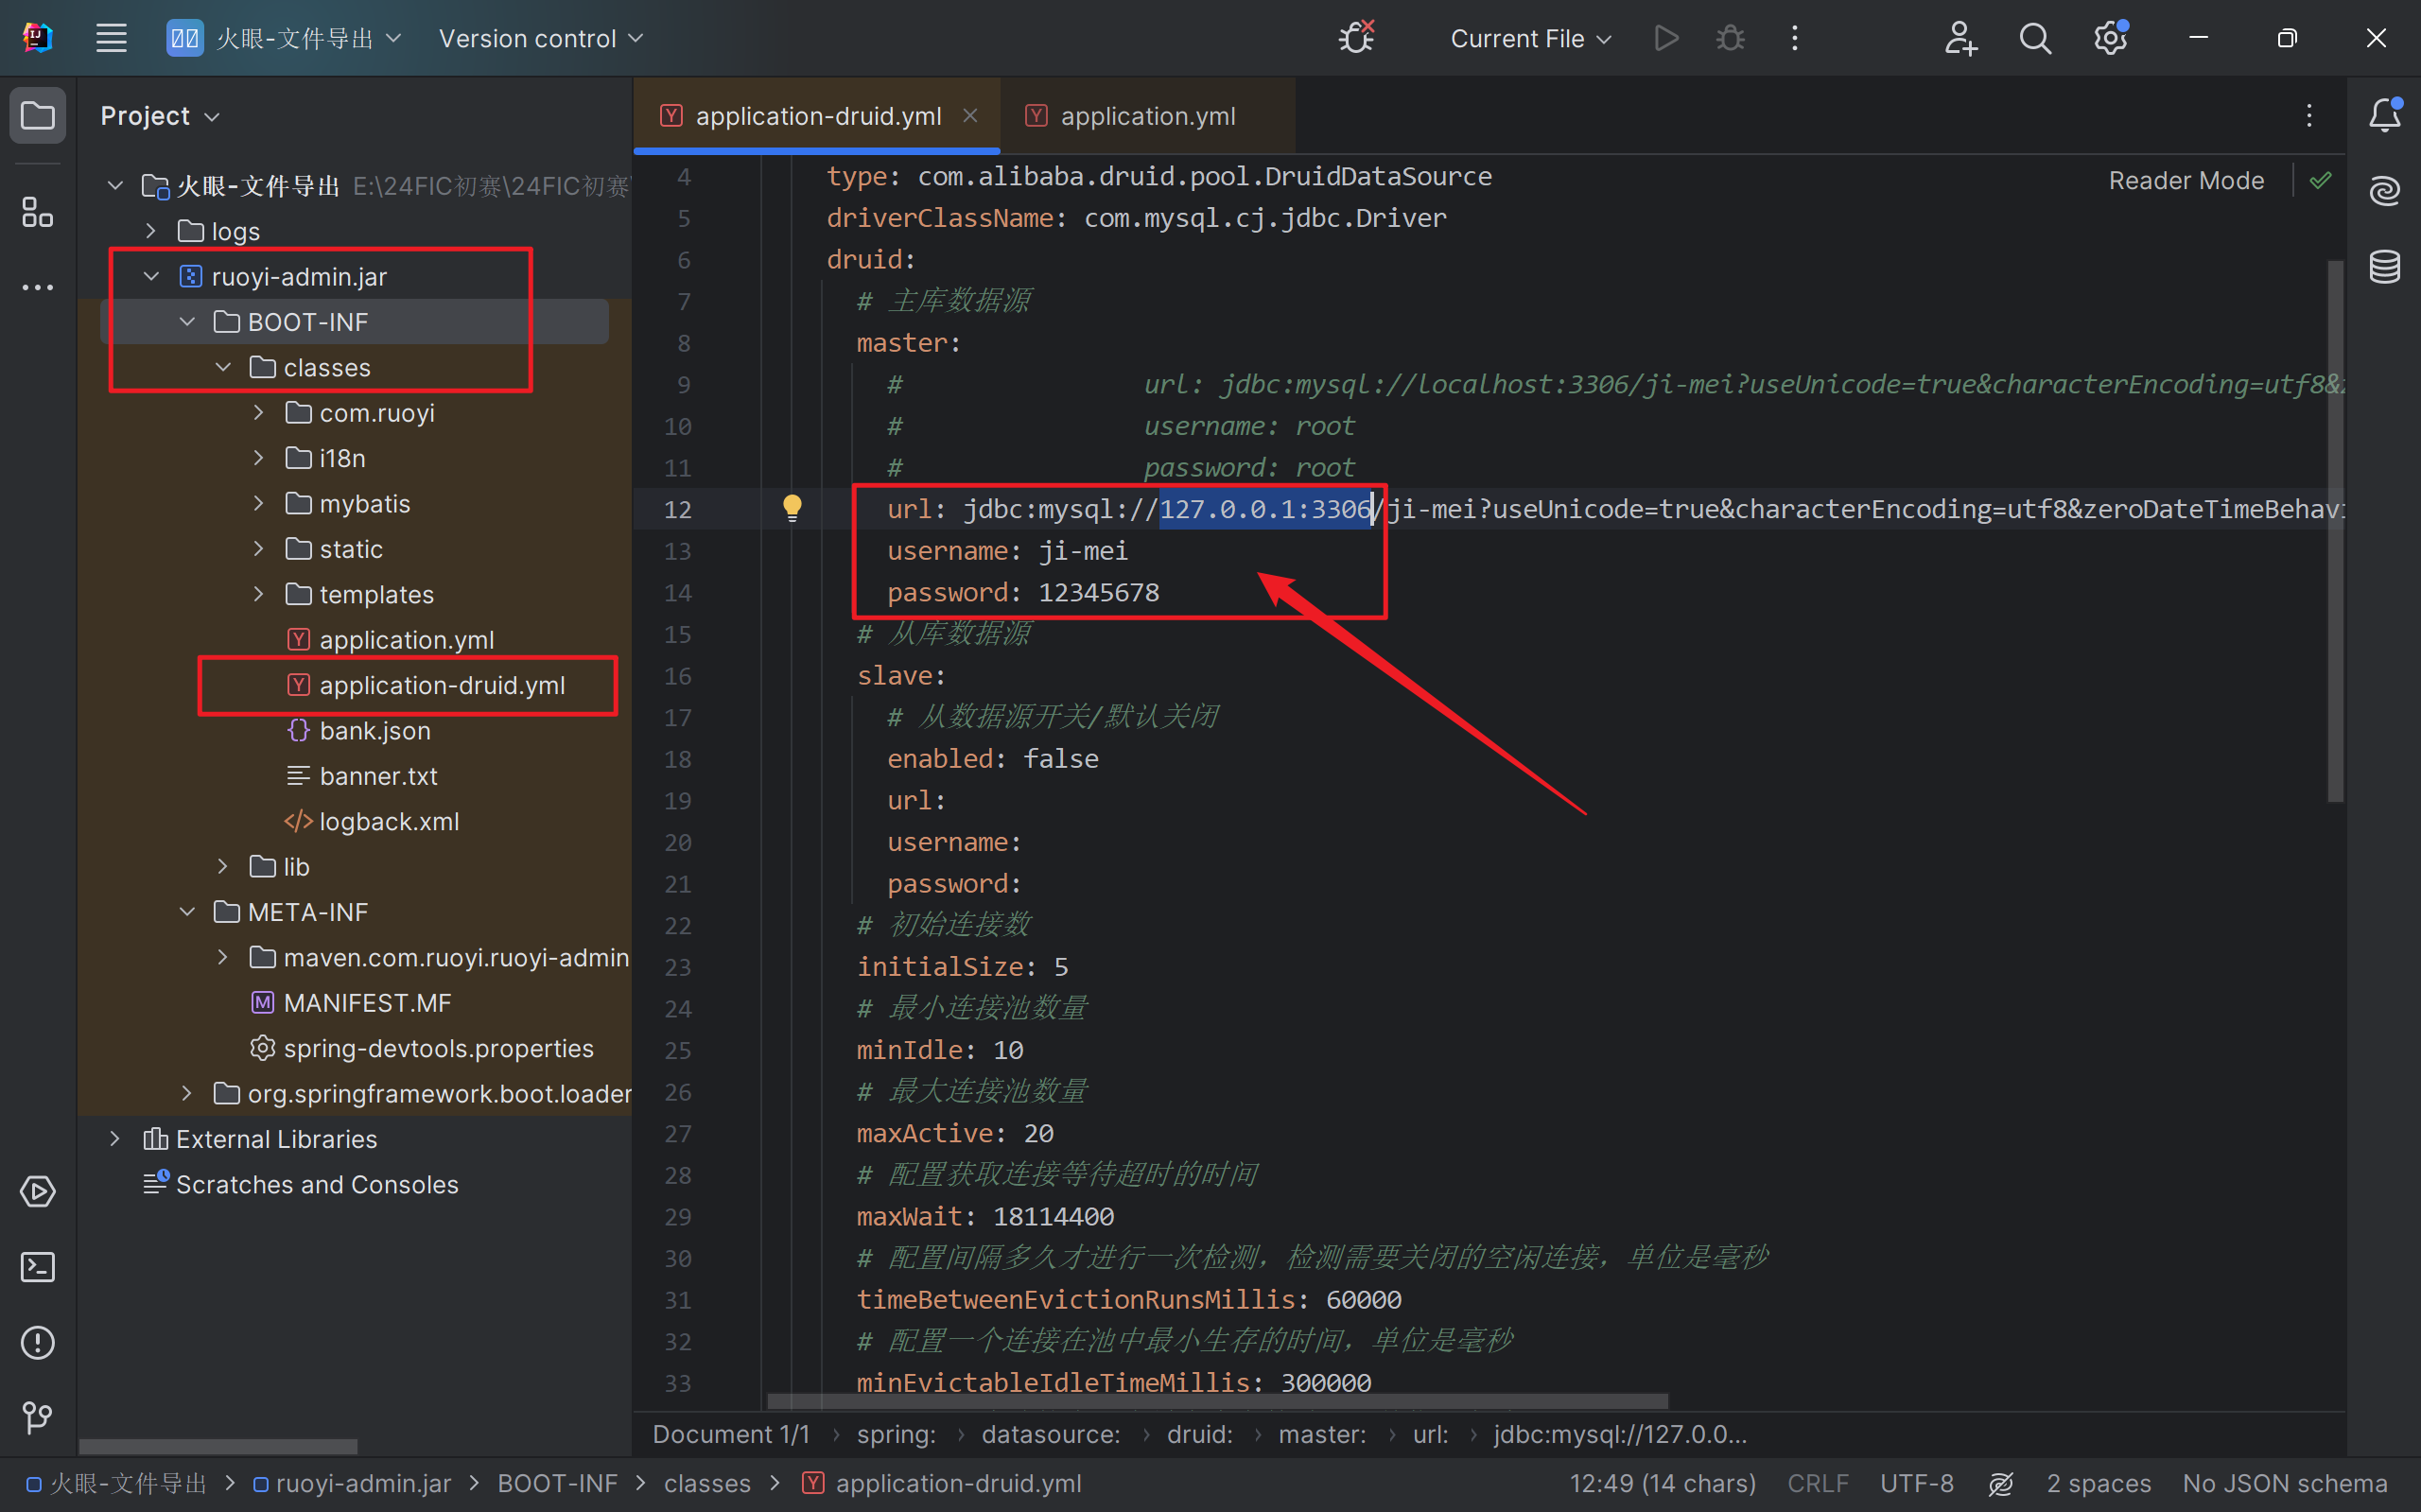
Task: Expand the lib folder
Action: click(x=223, y=867)
